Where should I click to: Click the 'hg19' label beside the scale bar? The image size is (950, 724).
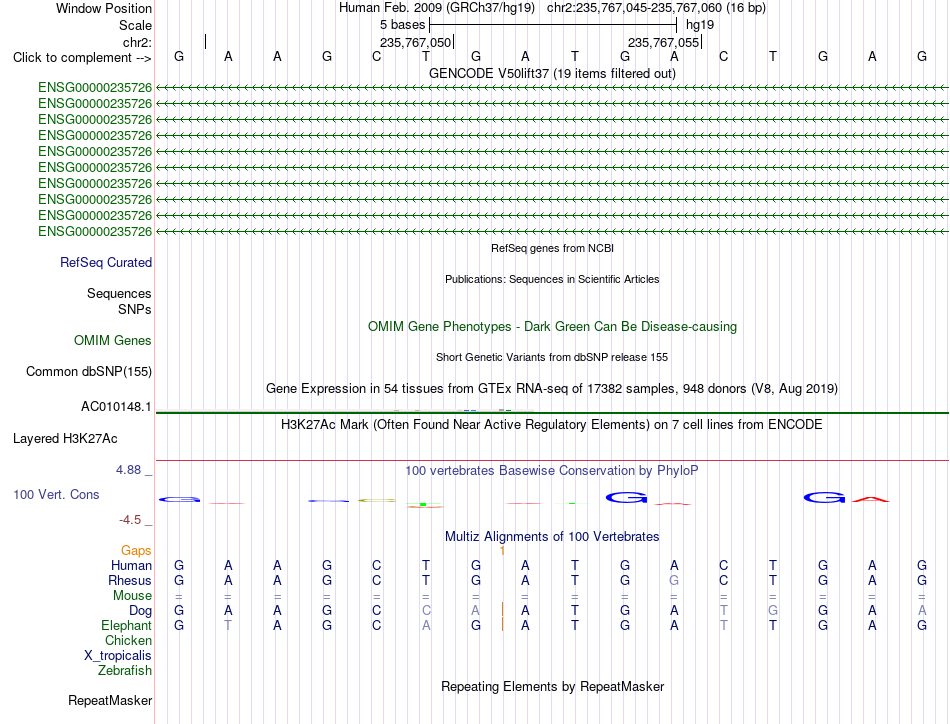point(700,25)
